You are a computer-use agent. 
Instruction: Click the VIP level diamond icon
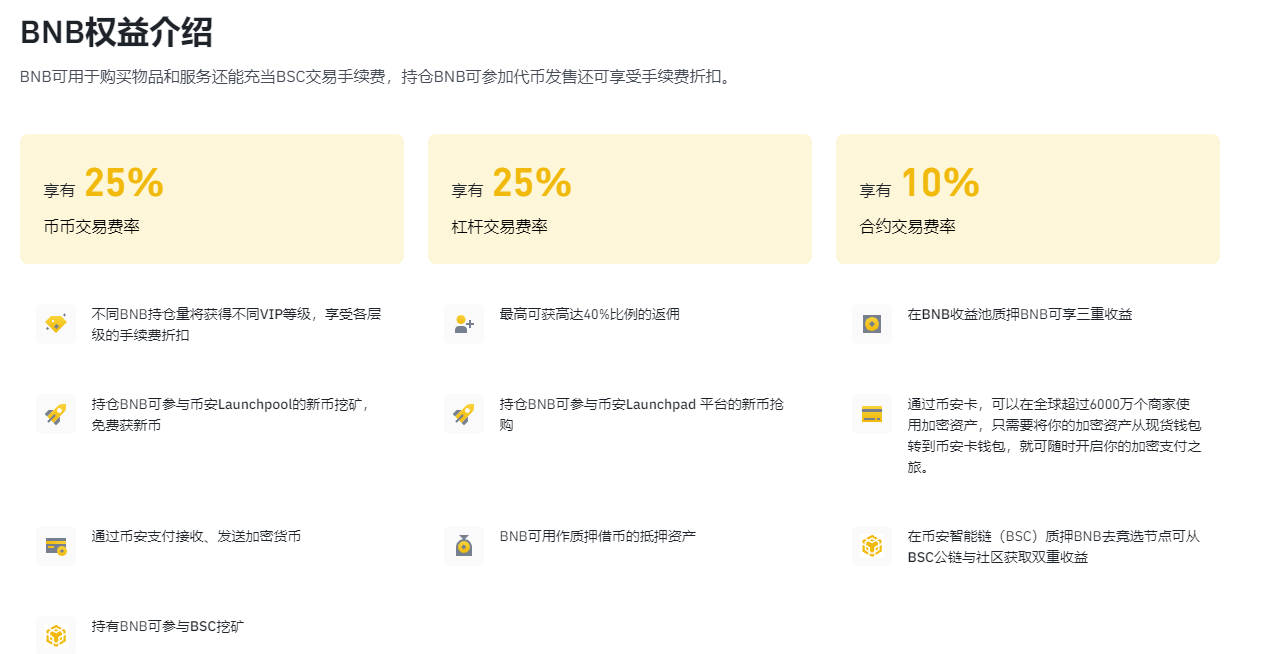pyautogui.click(x=56, y=324)
